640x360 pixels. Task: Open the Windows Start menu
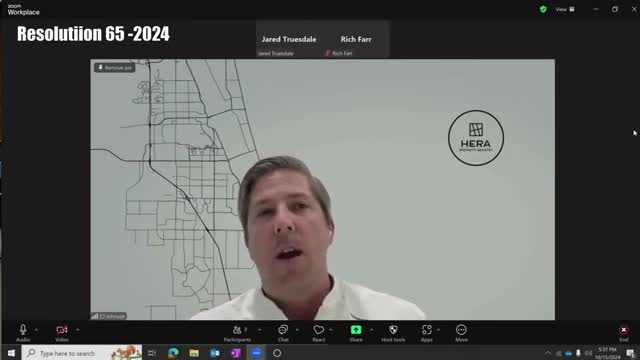[11, 353]
